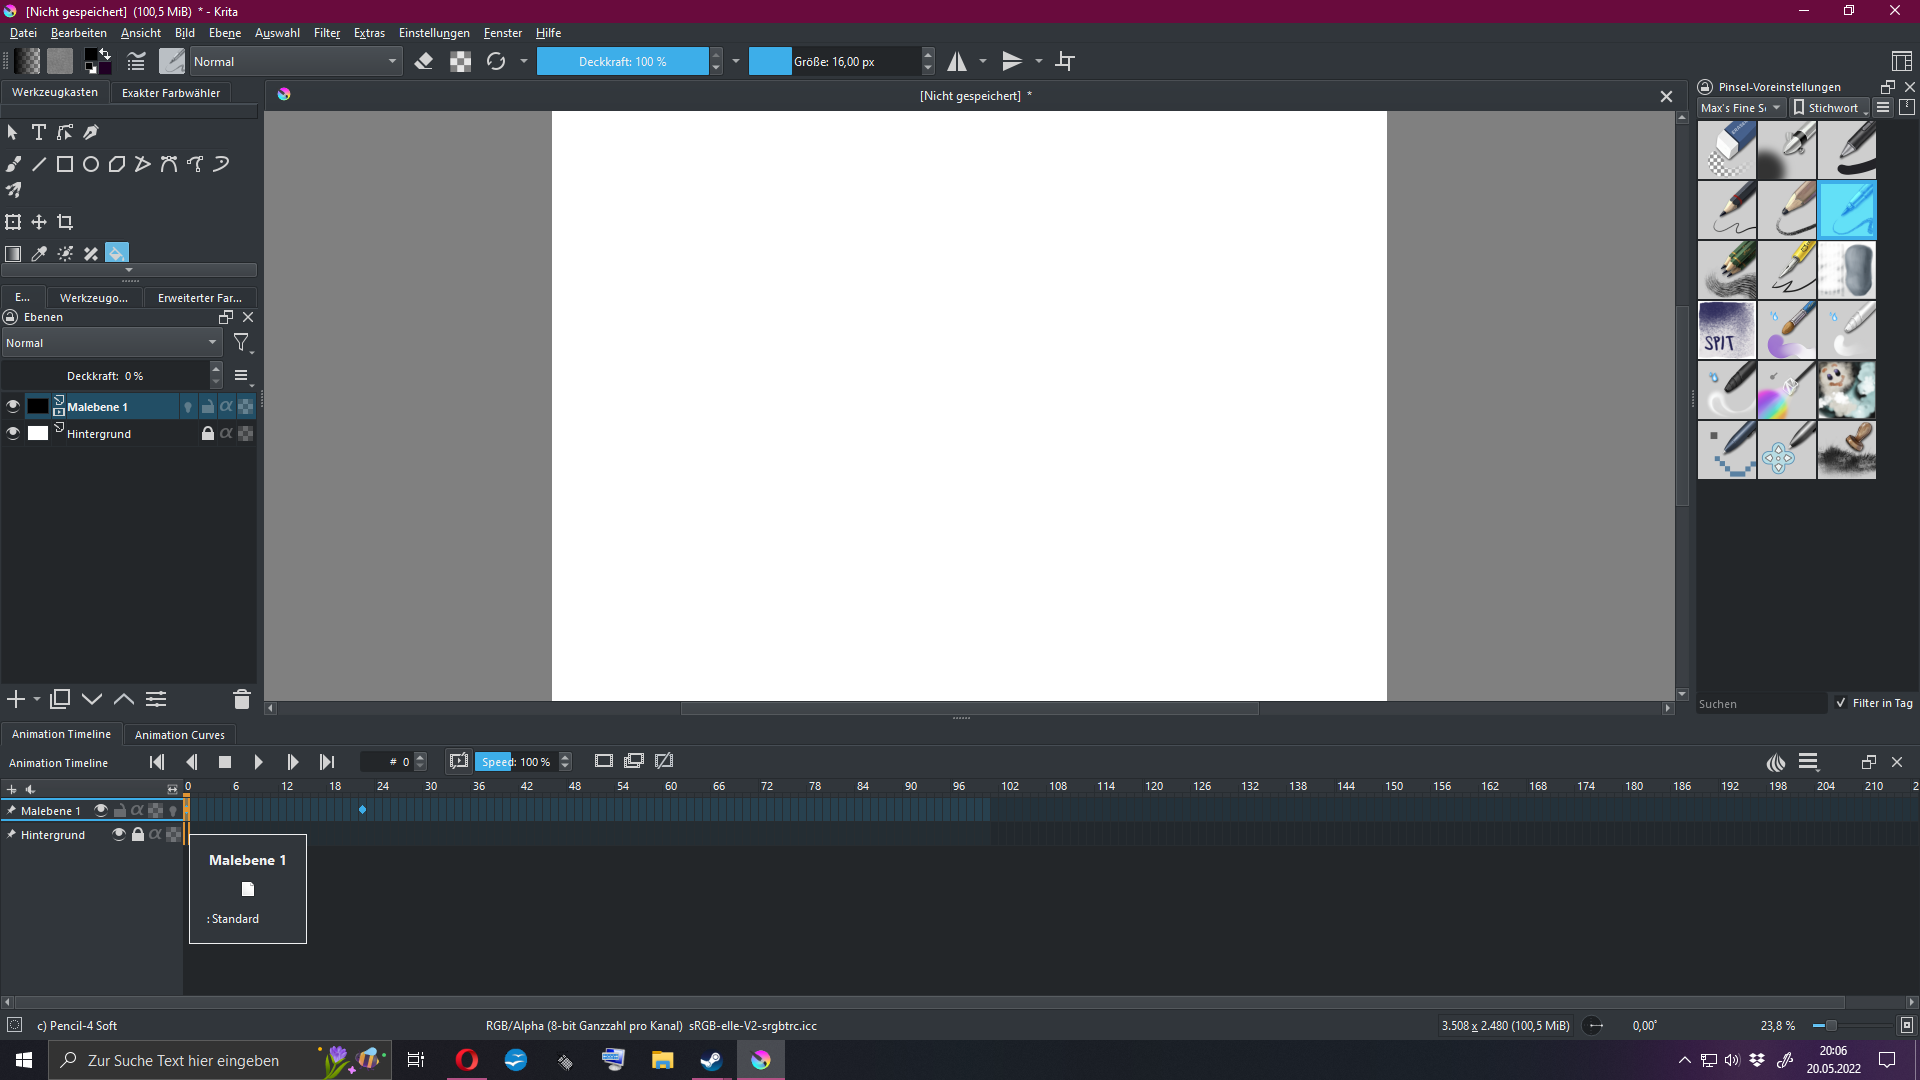Open Max's Fine brush tag dropdown
The height and width of the screenshot is (1080, 1920).
click(1741, 108)
